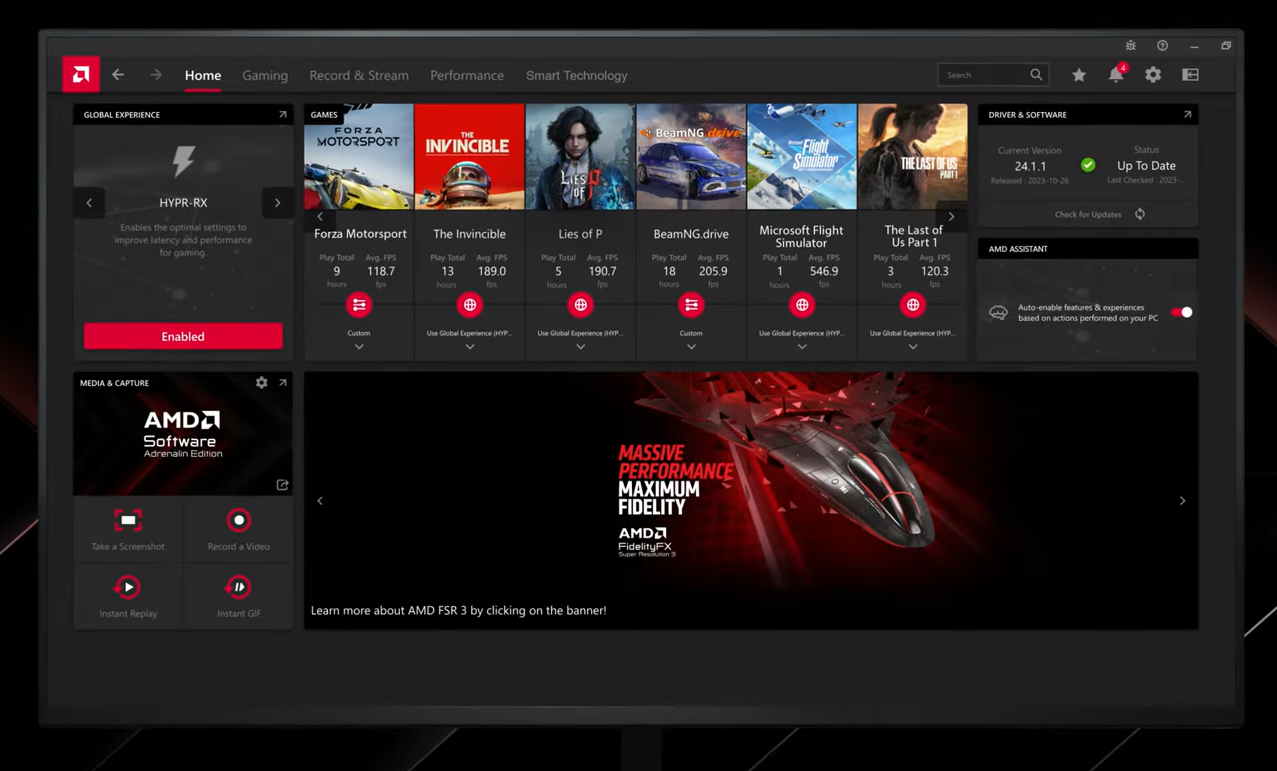Click the bug report icon
The height and width of the screenshot is (771, 1277).
pos(1131,46)
